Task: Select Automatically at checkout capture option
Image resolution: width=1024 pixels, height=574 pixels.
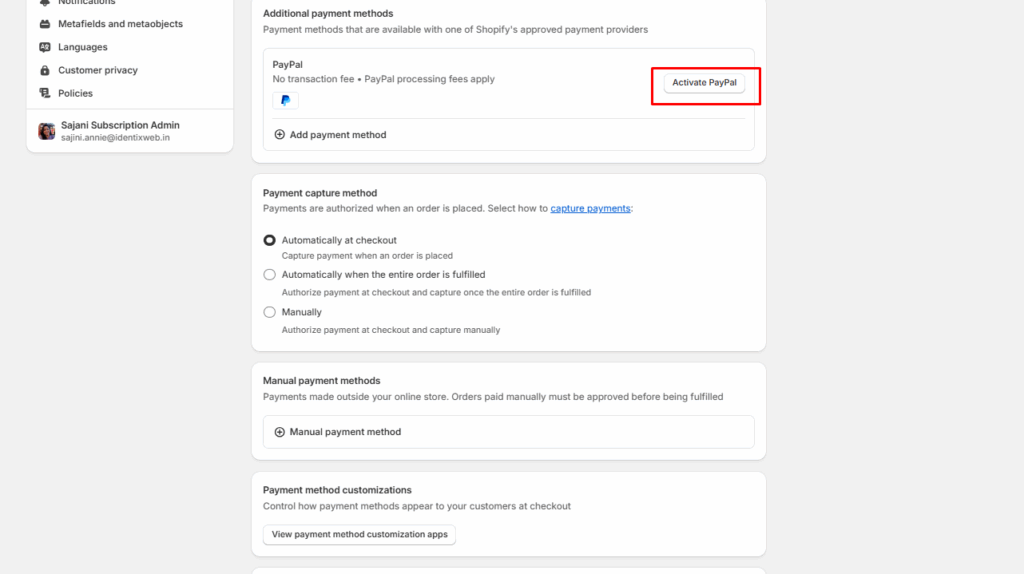Action: click(x=270, y=240)
